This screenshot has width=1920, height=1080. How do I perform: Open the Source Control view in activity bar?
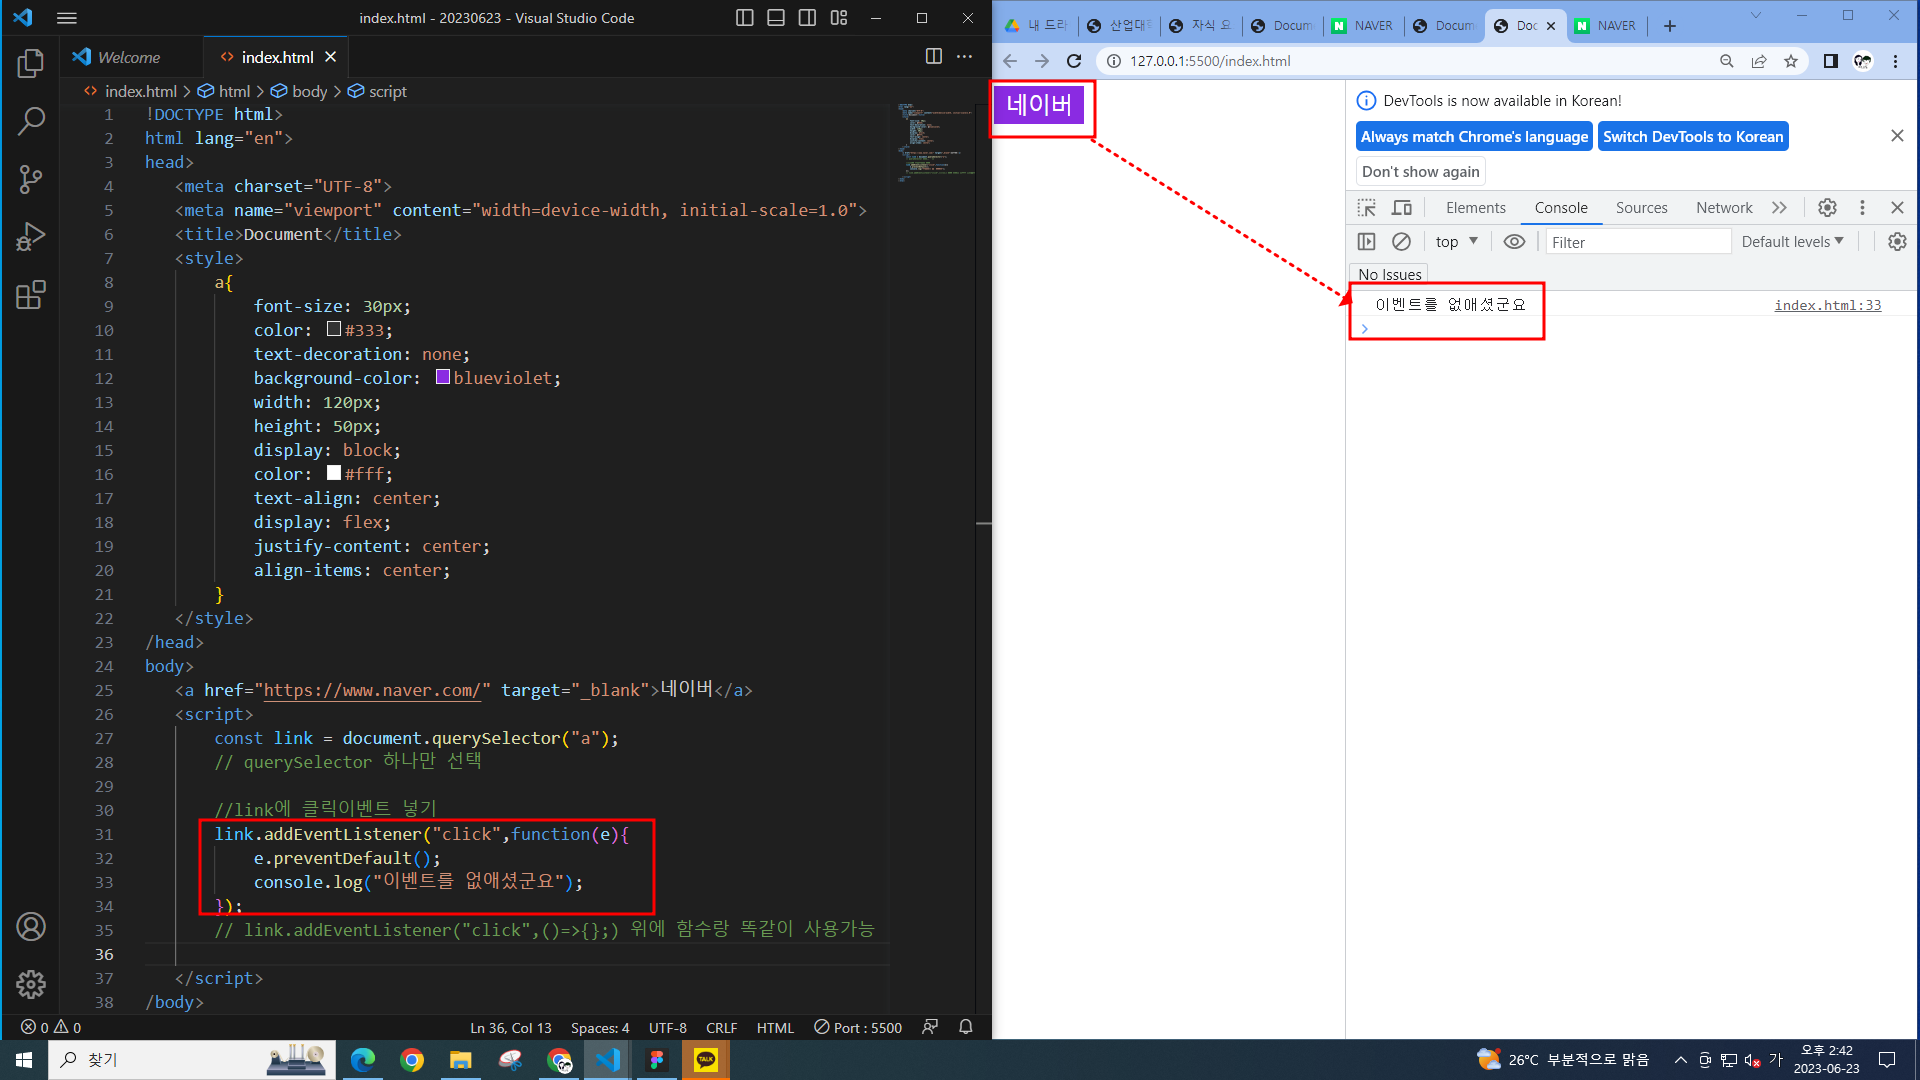coord(31,180)
